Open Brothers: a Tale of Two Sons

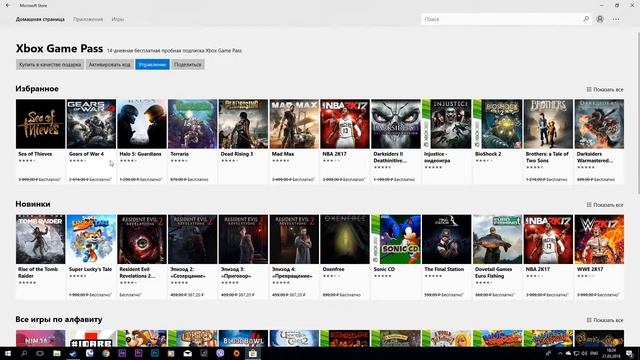point(548,141)
